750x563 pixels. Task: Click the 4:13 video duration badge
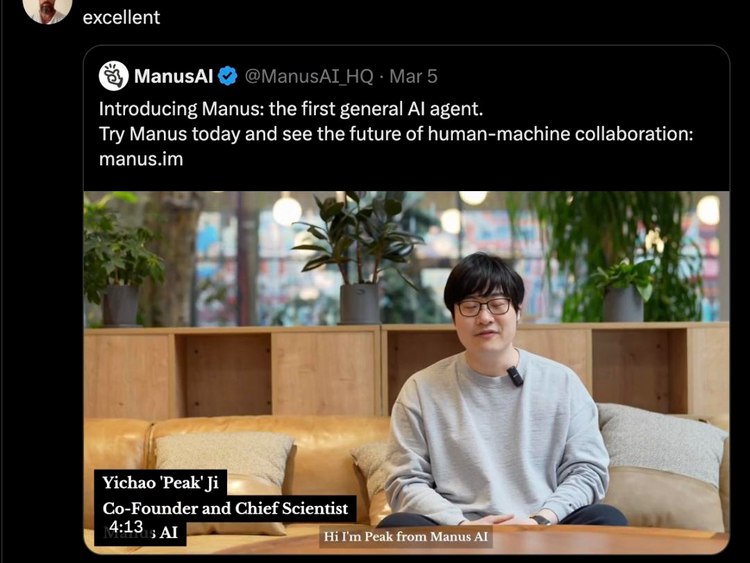126,527
